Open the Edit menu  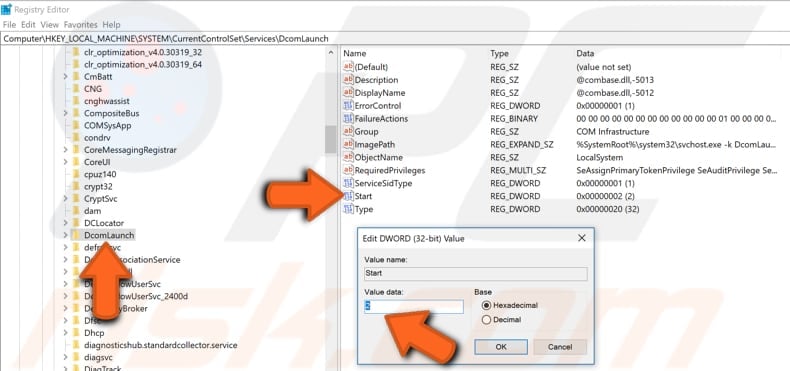tap(28, 24)
